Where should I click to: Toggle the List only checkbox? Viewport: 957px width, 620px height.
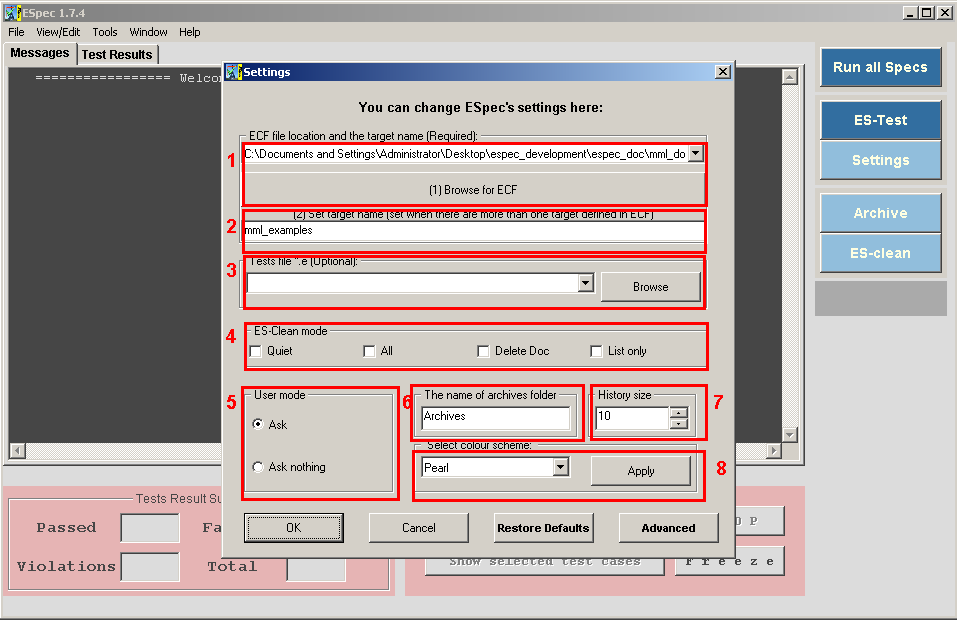click(x=596, y=351)
